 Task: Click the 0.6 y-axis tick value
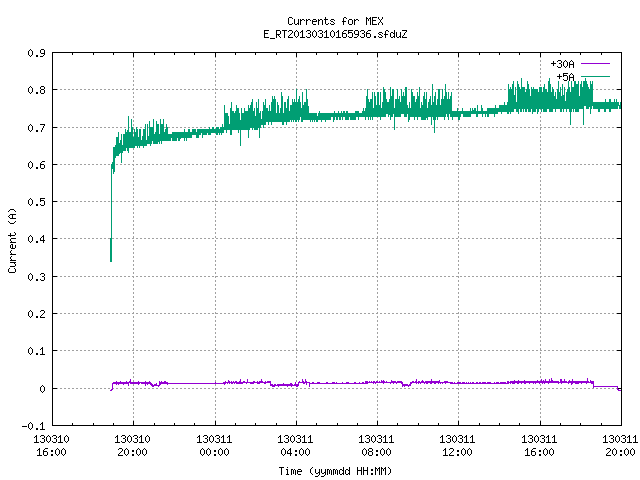pos(37,165)
